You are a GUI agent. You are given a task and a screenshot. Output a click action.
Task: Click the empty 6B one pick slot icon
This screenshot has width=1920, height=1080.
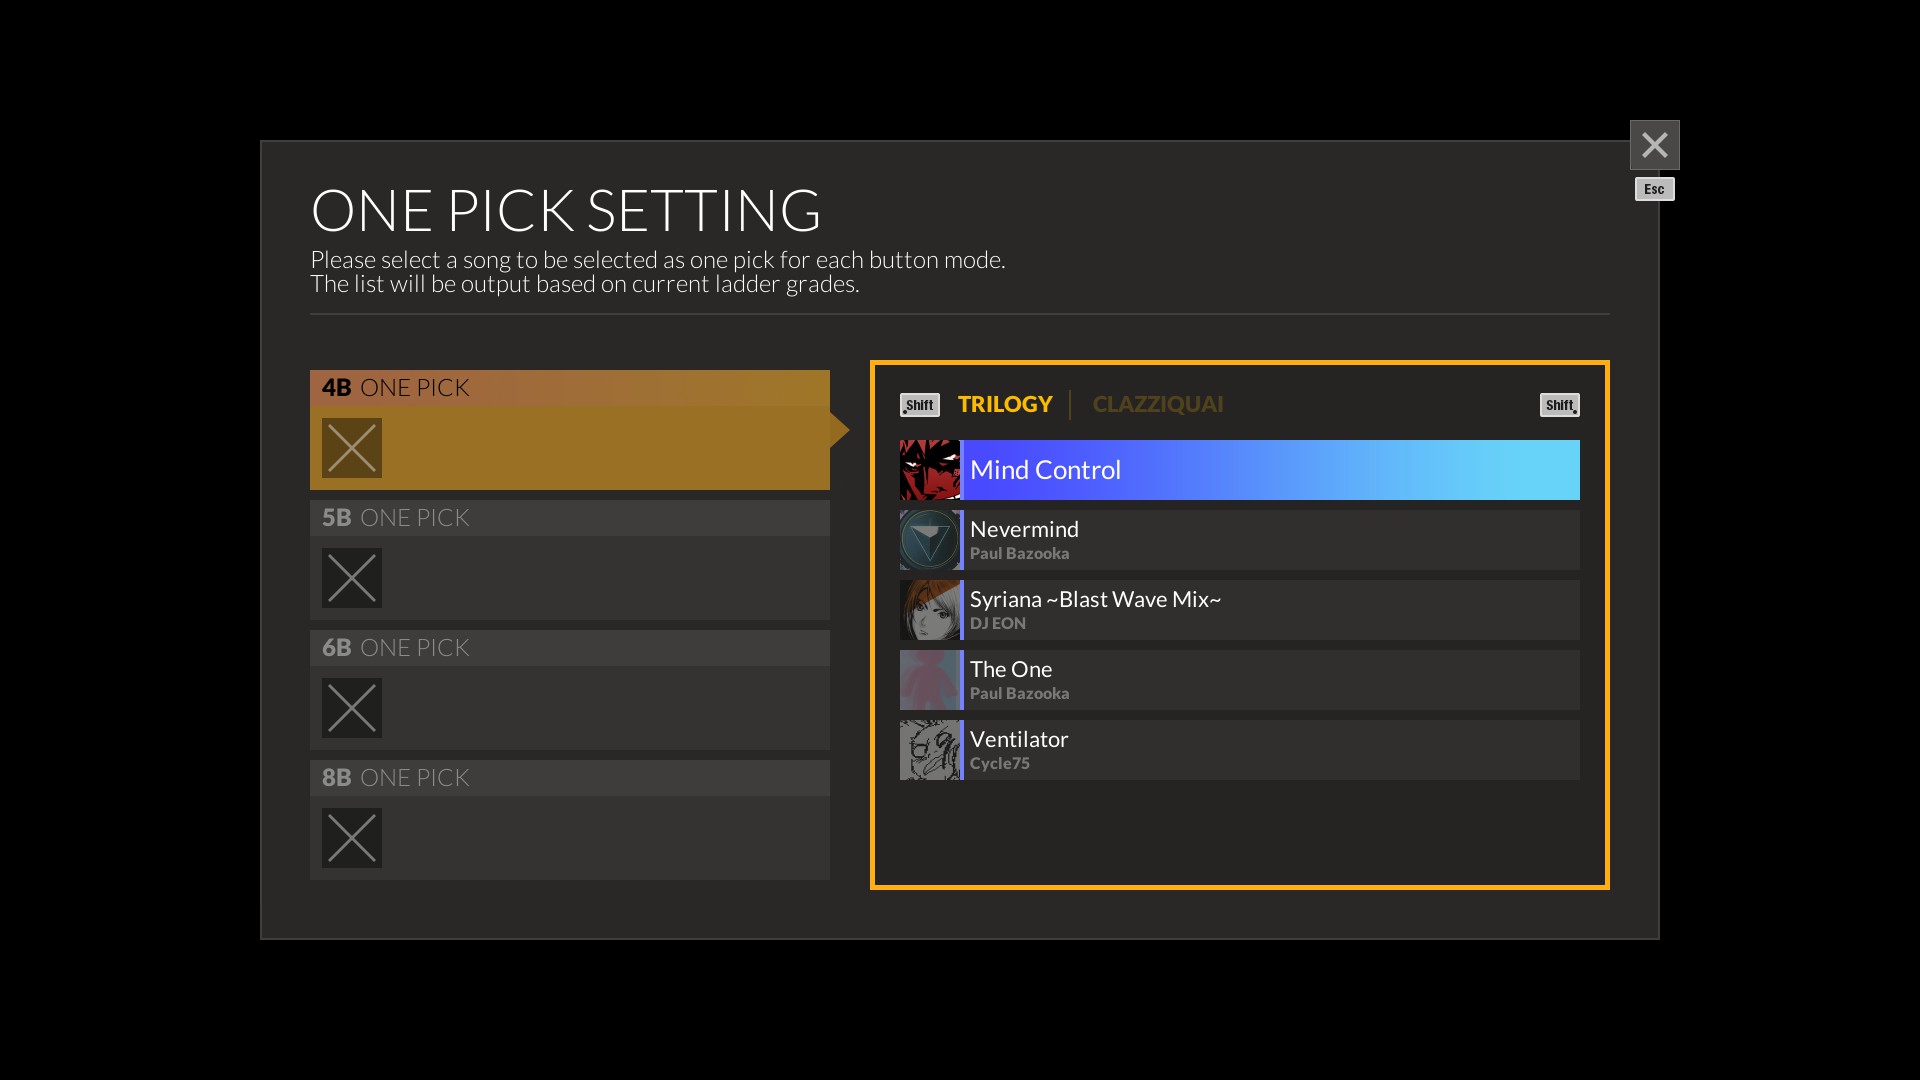pyautogui.click(x=351, y=708)
